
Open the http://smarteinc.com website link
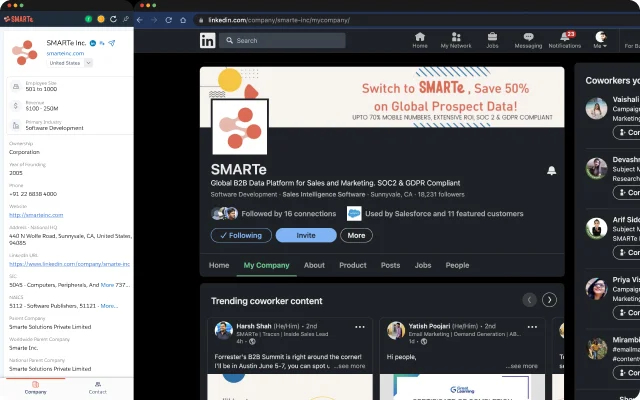(36, 215)
